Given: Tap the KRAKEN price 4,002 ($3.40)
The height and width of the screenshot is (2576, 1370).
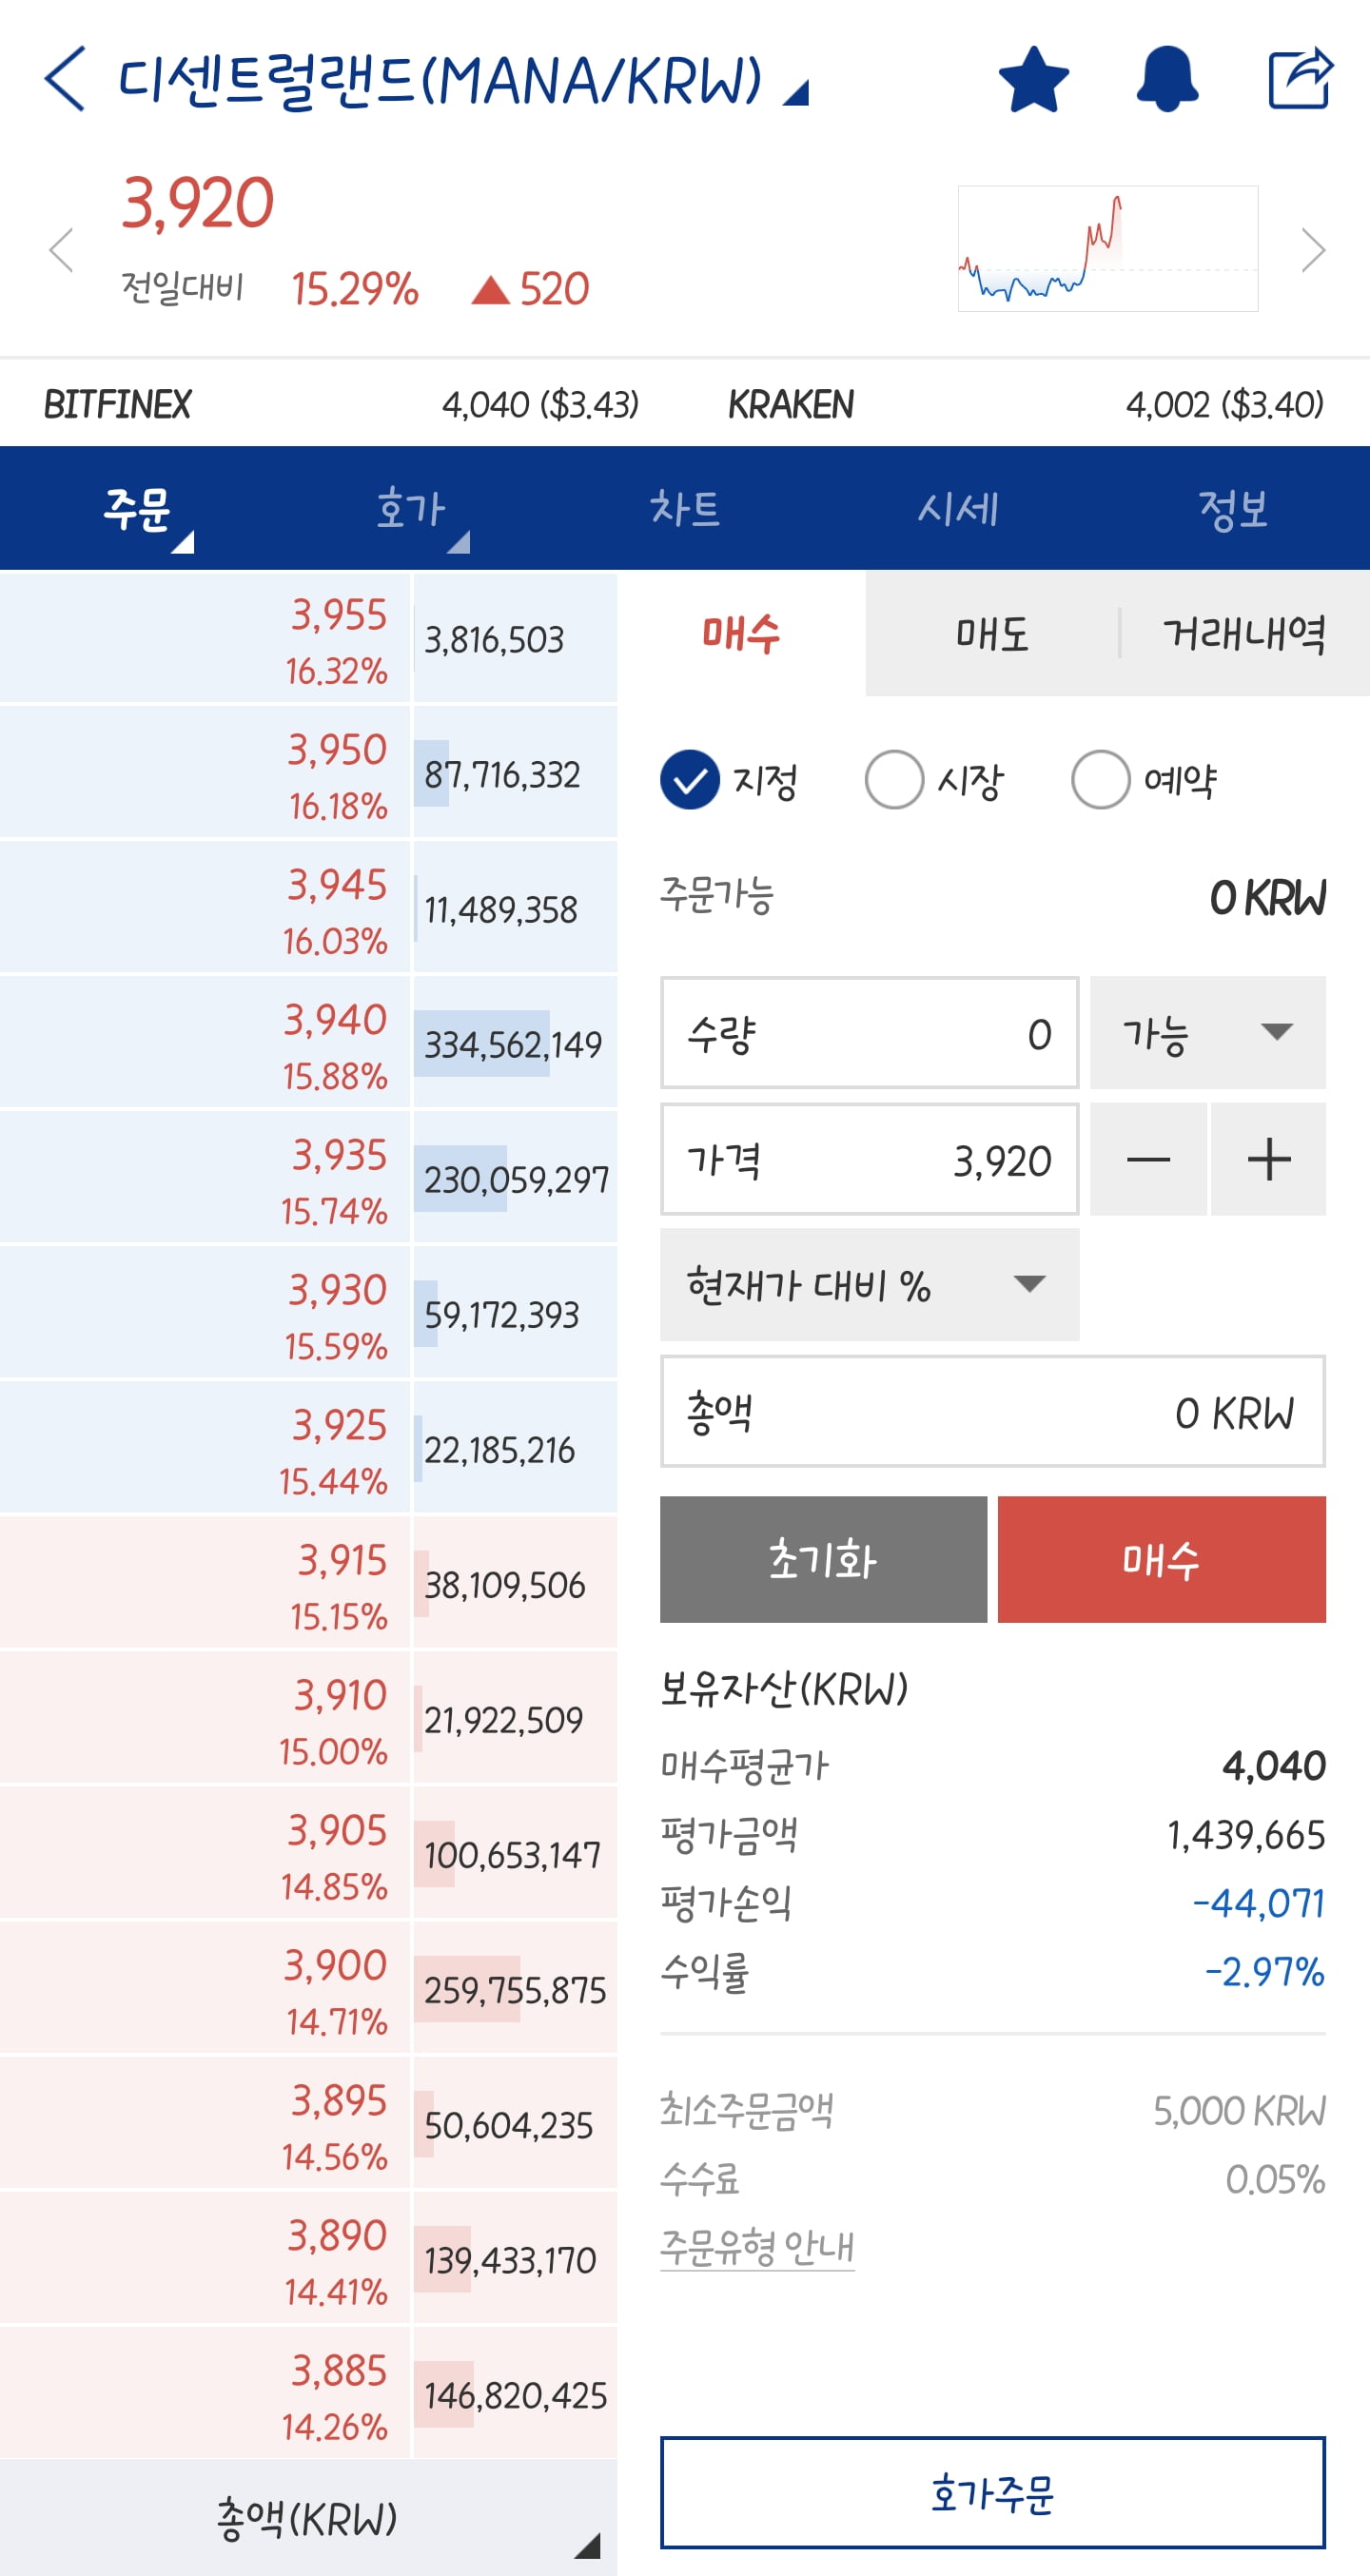Looking at the screenshot, I should [x=1225, y=405].
